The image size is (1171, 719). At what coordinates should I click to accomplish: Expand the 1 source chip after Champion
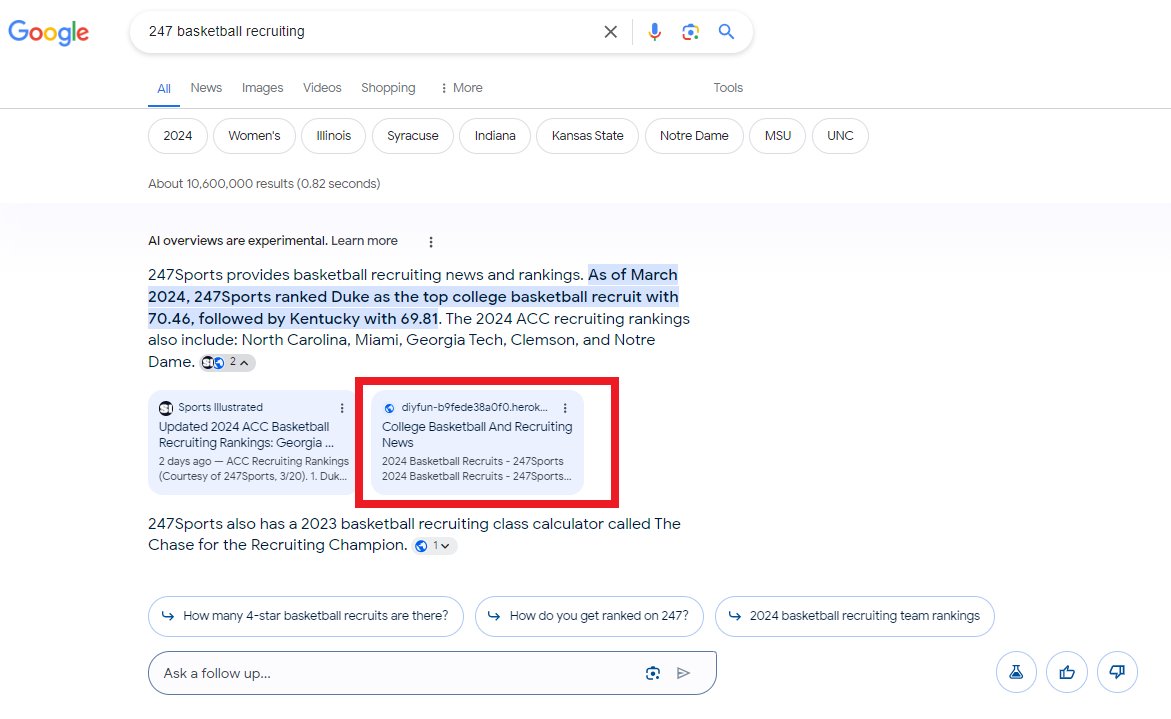point(435,546)
